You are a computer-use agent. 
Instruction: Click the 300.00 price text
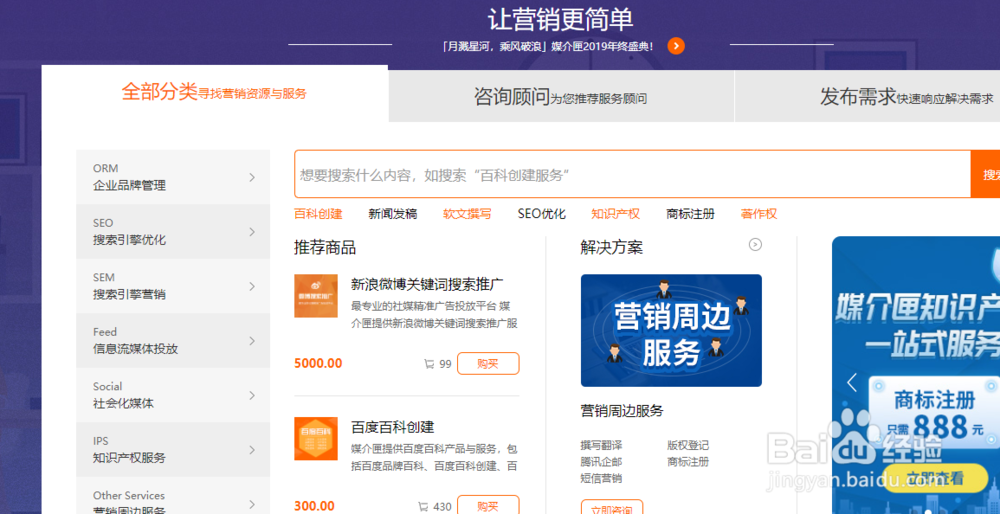click(314, 506)
